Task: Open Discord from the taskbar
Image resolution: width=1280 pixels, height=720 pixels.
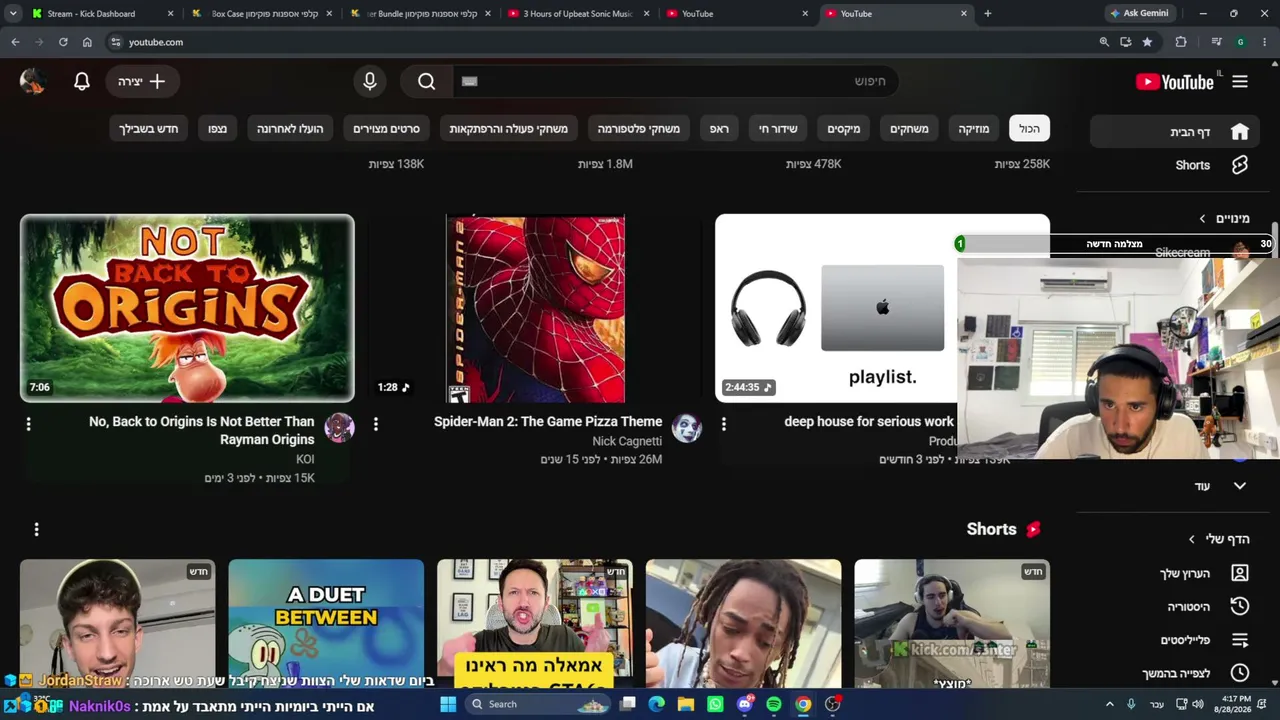Action: pos(745,704)
